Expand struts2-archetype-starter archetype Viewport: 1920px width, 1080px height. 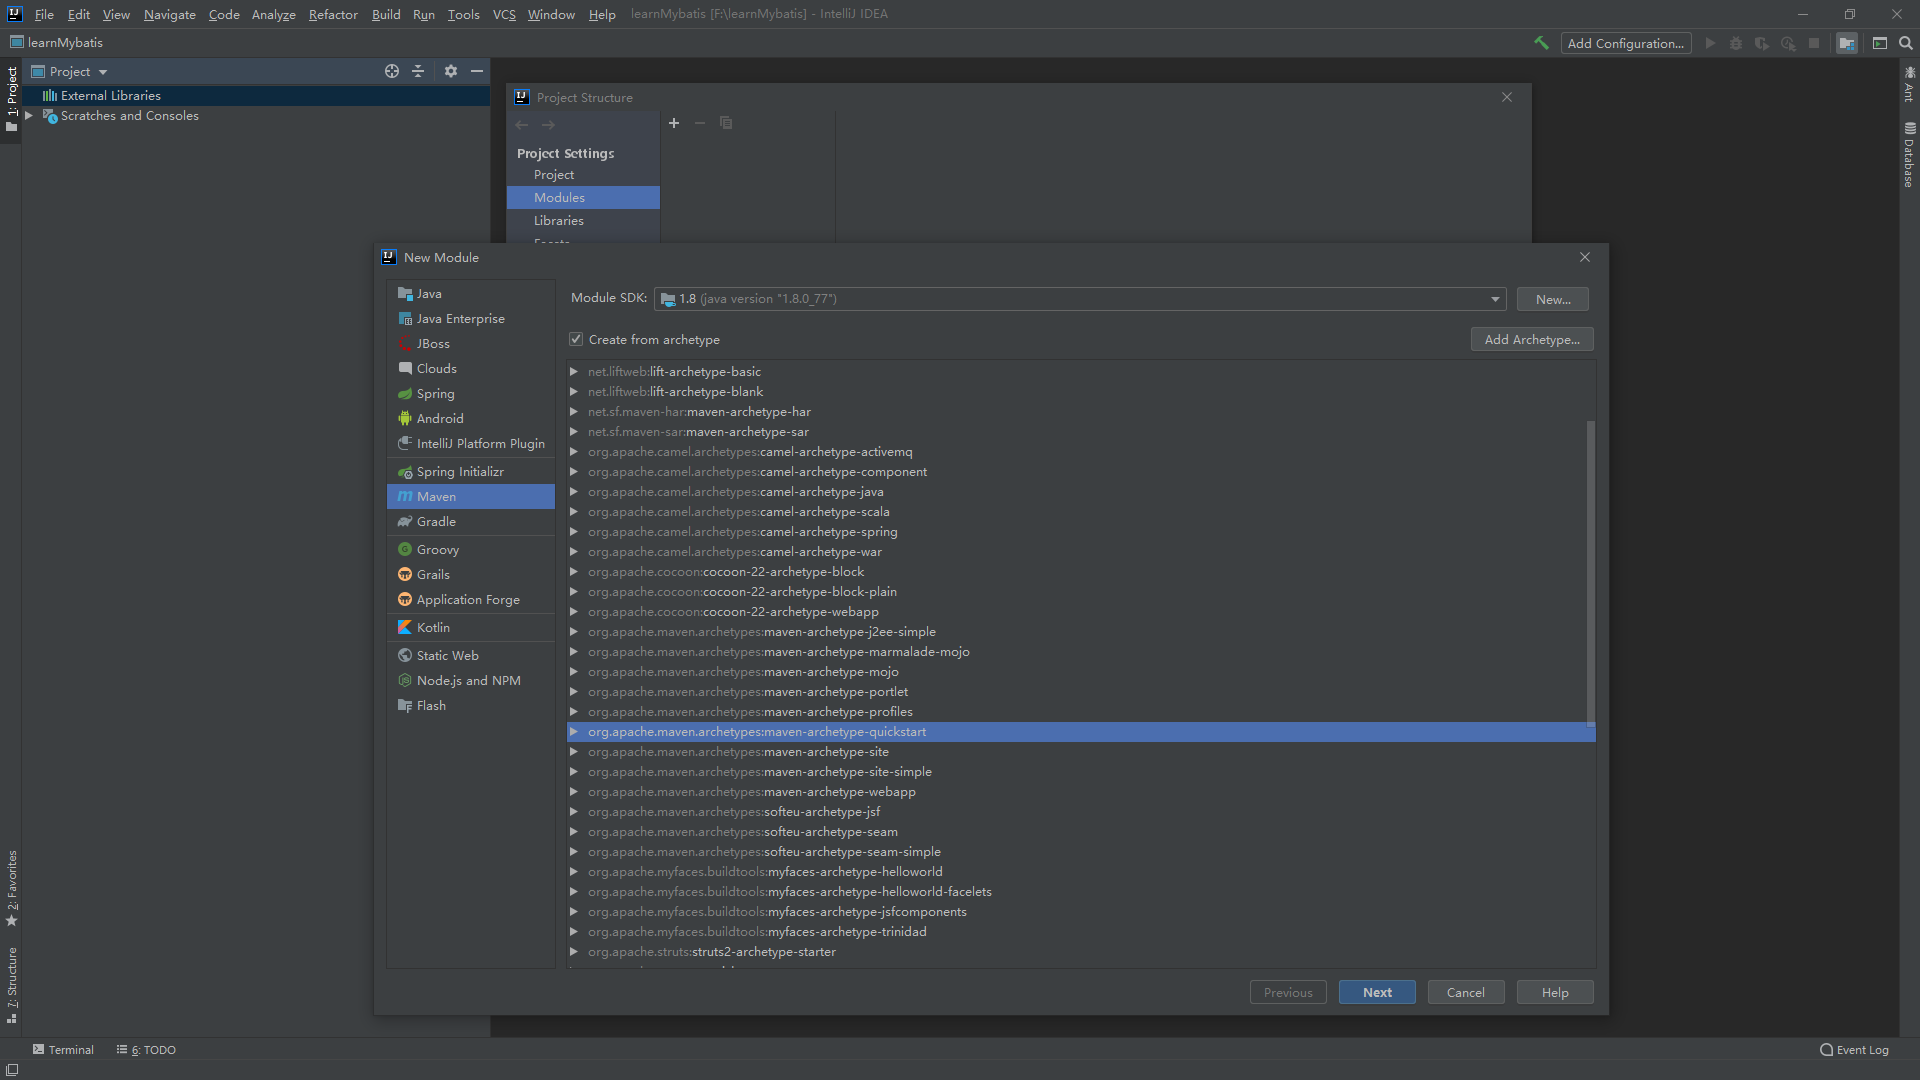pos(574,951)
